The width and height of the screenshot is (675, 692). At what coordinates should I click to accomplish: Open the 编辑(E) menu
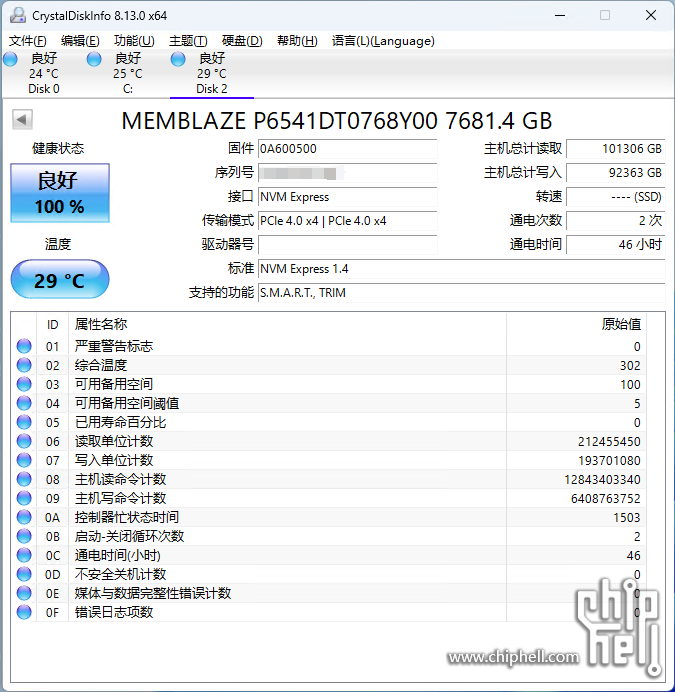pos(80,41)
